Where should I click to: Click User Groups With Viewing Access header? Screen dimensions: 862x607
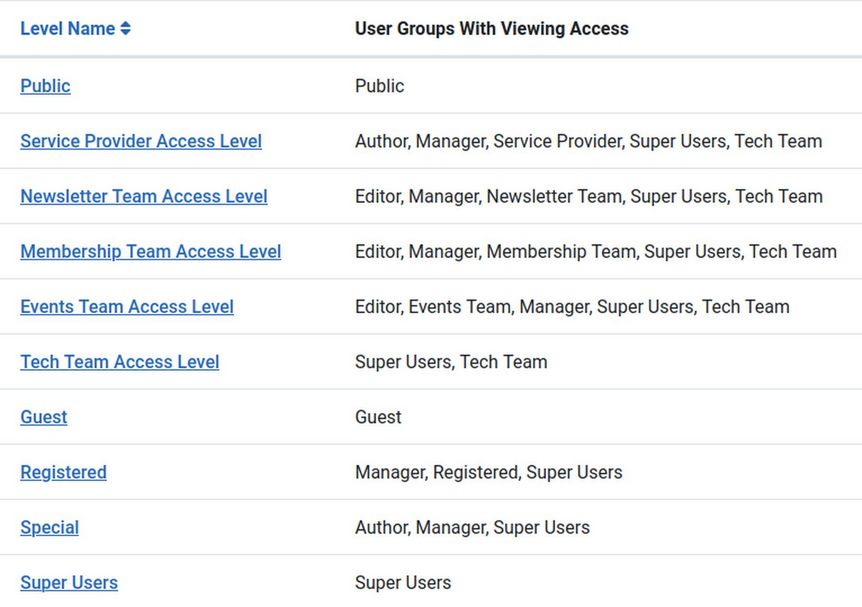[491, 29]
